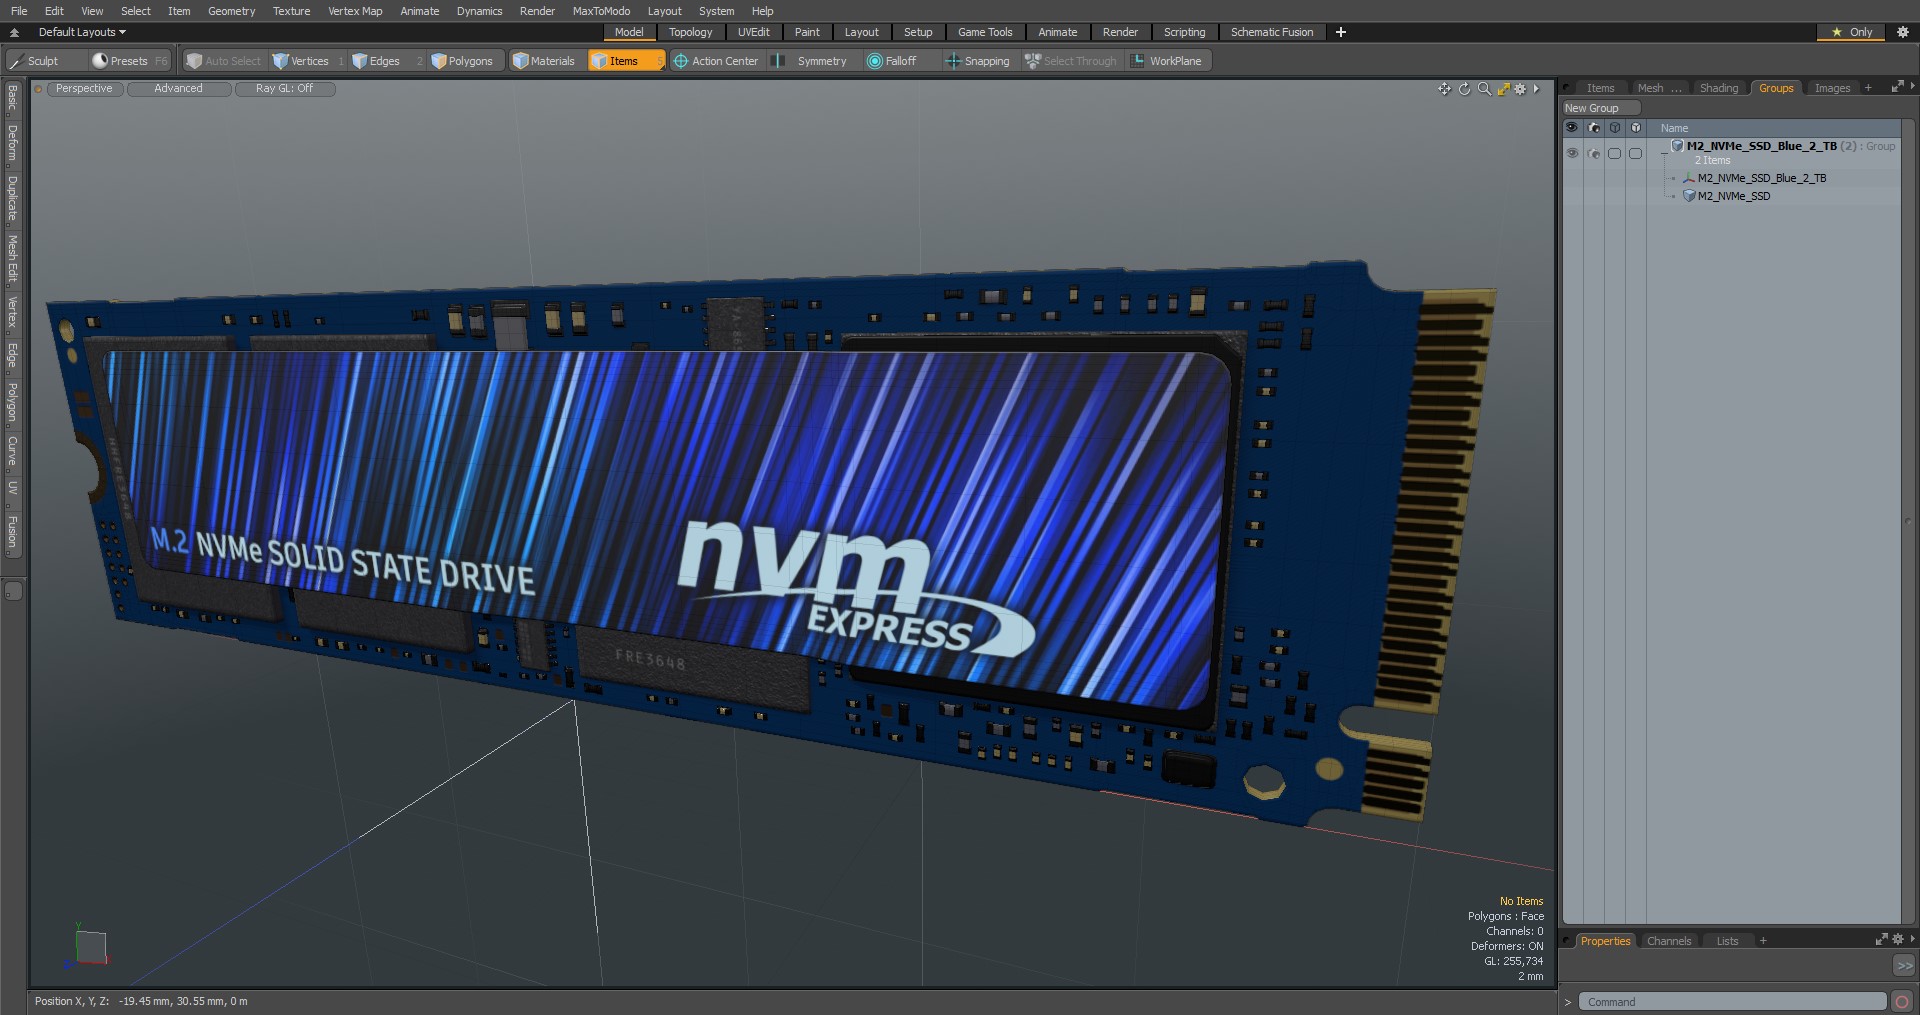Select the M2_NVMe_SSD_Blue_2_TB locator item
This screenshot has height=1015, width=1920.
(1761, 178)
